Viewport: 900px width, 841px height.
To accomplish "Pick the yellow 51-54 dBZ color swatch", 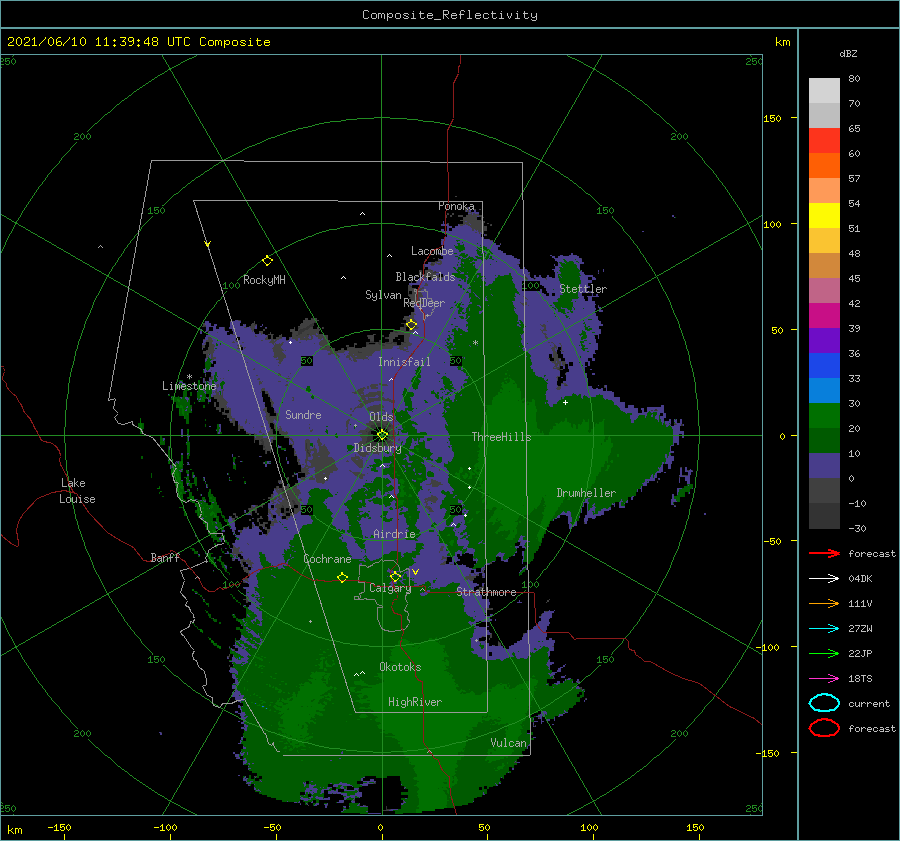I will 824,216.
